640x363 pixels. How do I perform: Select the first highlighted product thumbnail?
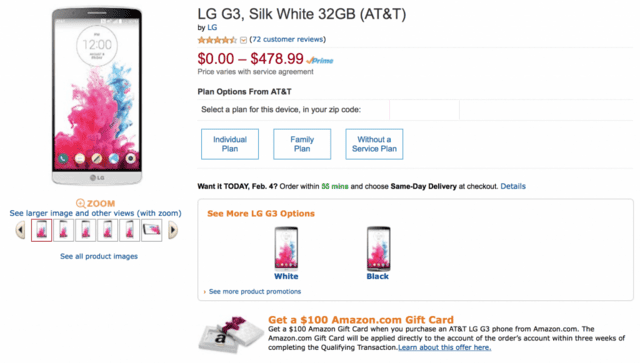[x=42, y=230]
